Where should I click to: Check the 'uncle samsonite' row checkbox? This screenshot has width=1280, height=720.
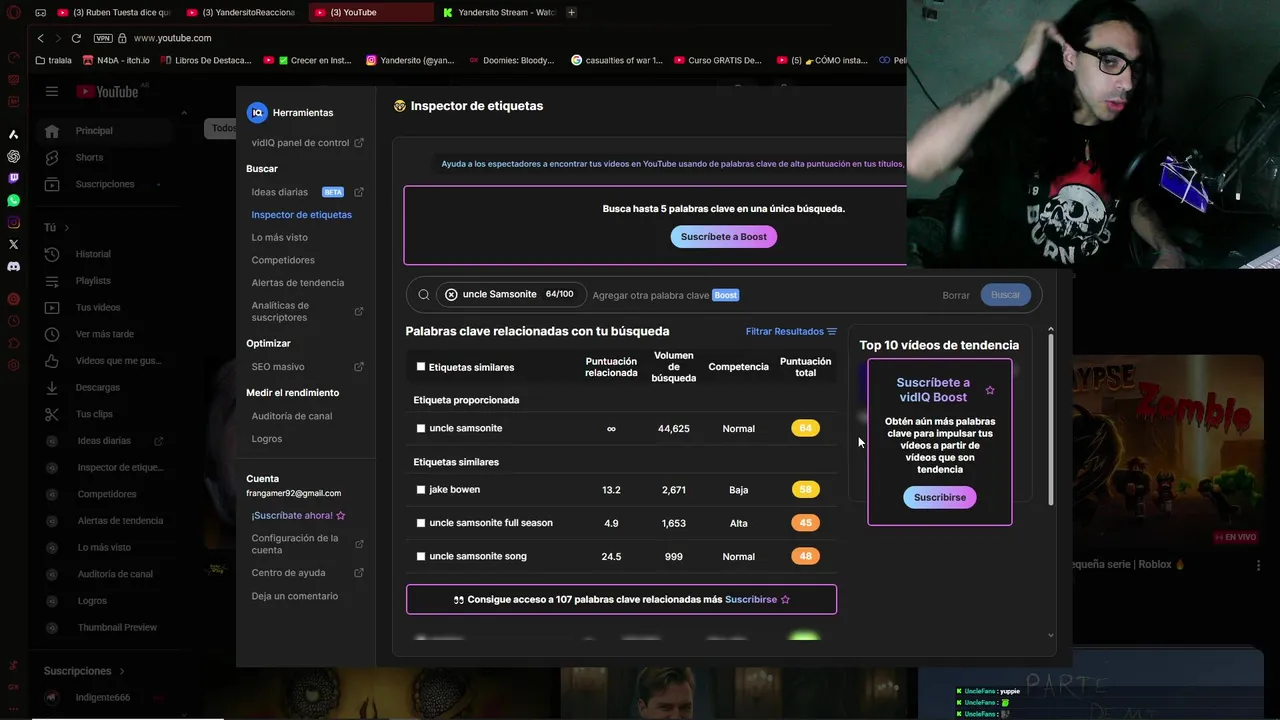(x=421, y=428)
